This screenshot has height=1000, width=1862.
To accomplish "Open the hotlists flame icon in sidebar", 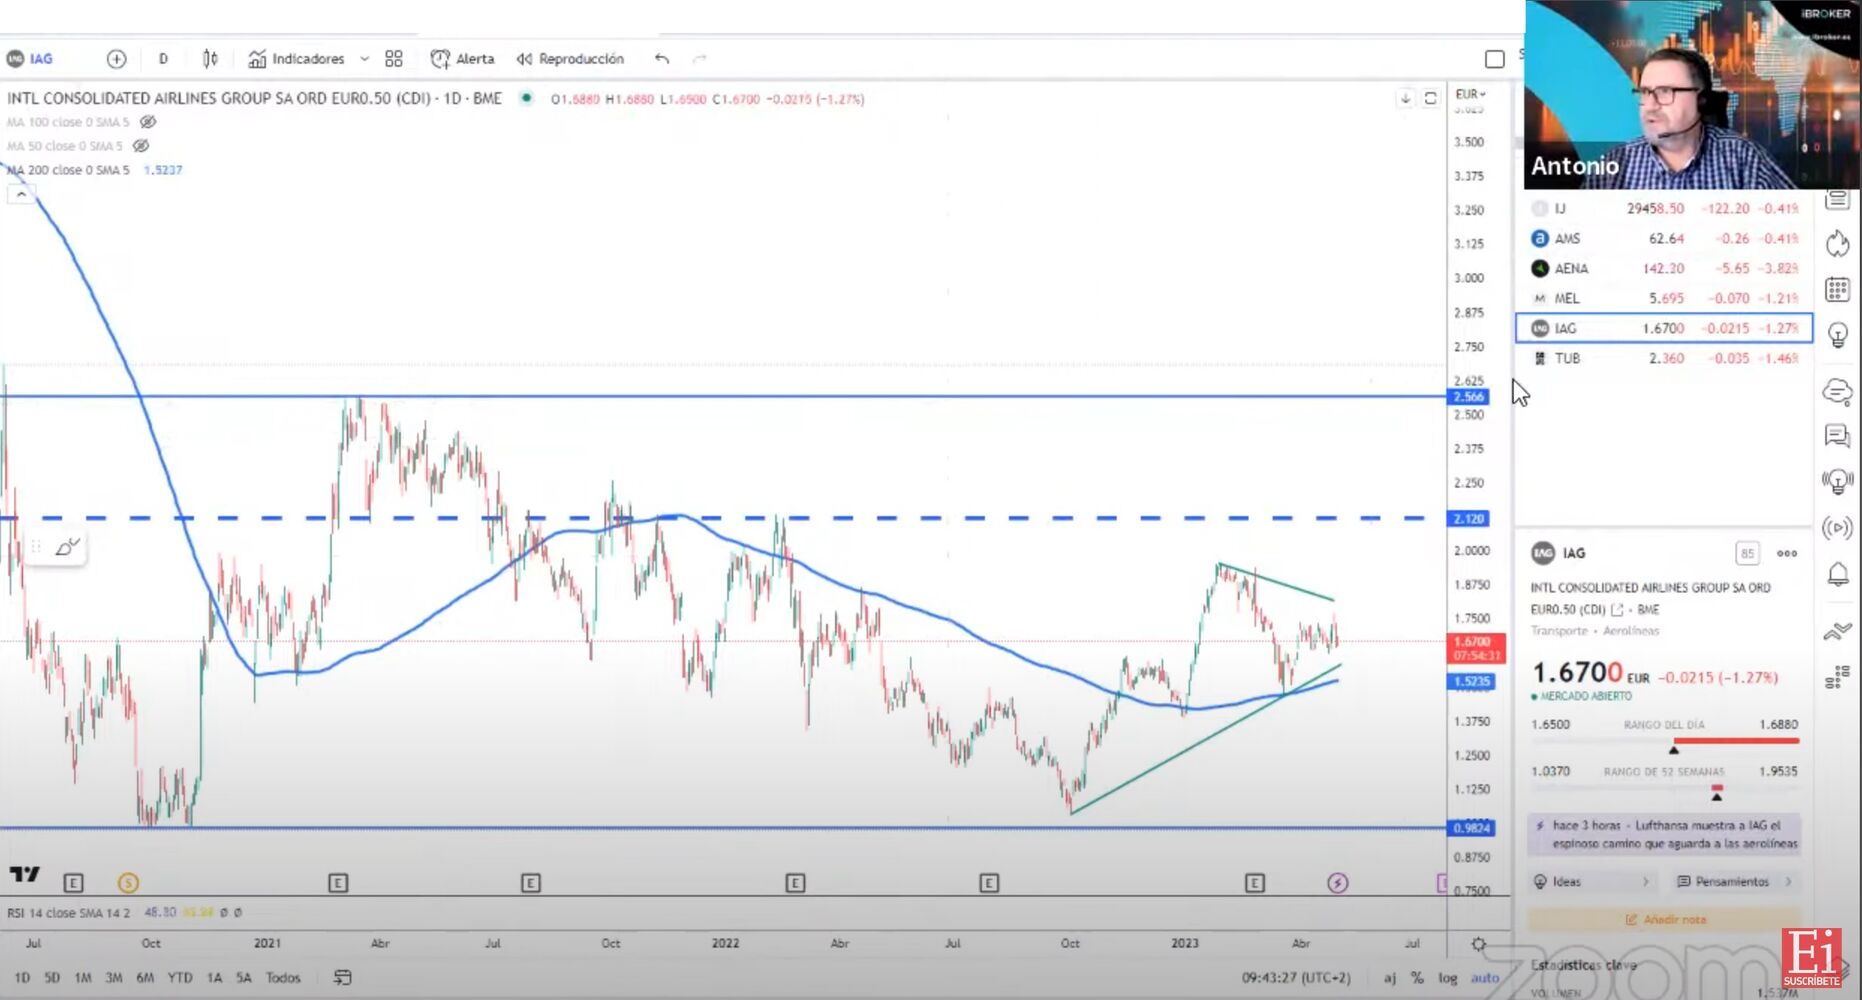I will [x=1838, y=244].
